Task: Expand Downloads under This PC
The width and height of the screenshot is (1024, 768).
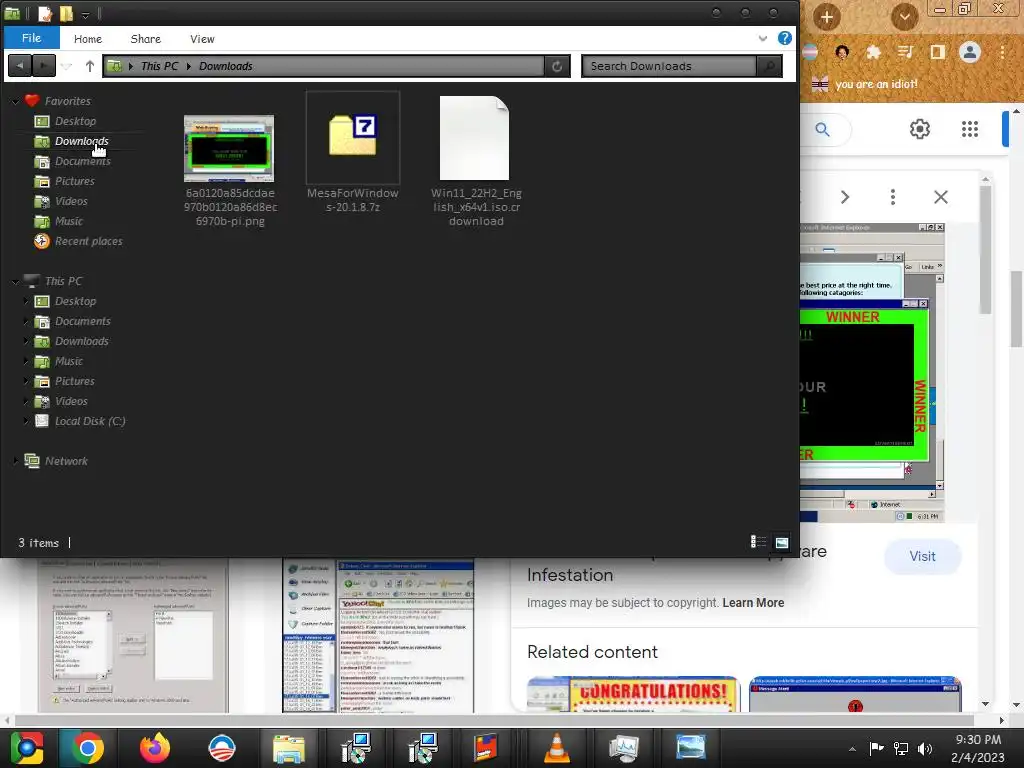Action: click(x=26, y=341)
